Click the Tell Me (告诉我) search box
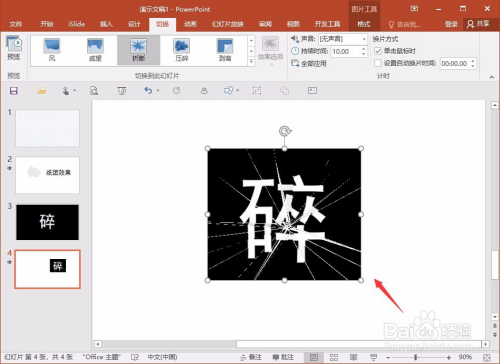Screen dimensions: 500x364 click(x=405, y=24)
